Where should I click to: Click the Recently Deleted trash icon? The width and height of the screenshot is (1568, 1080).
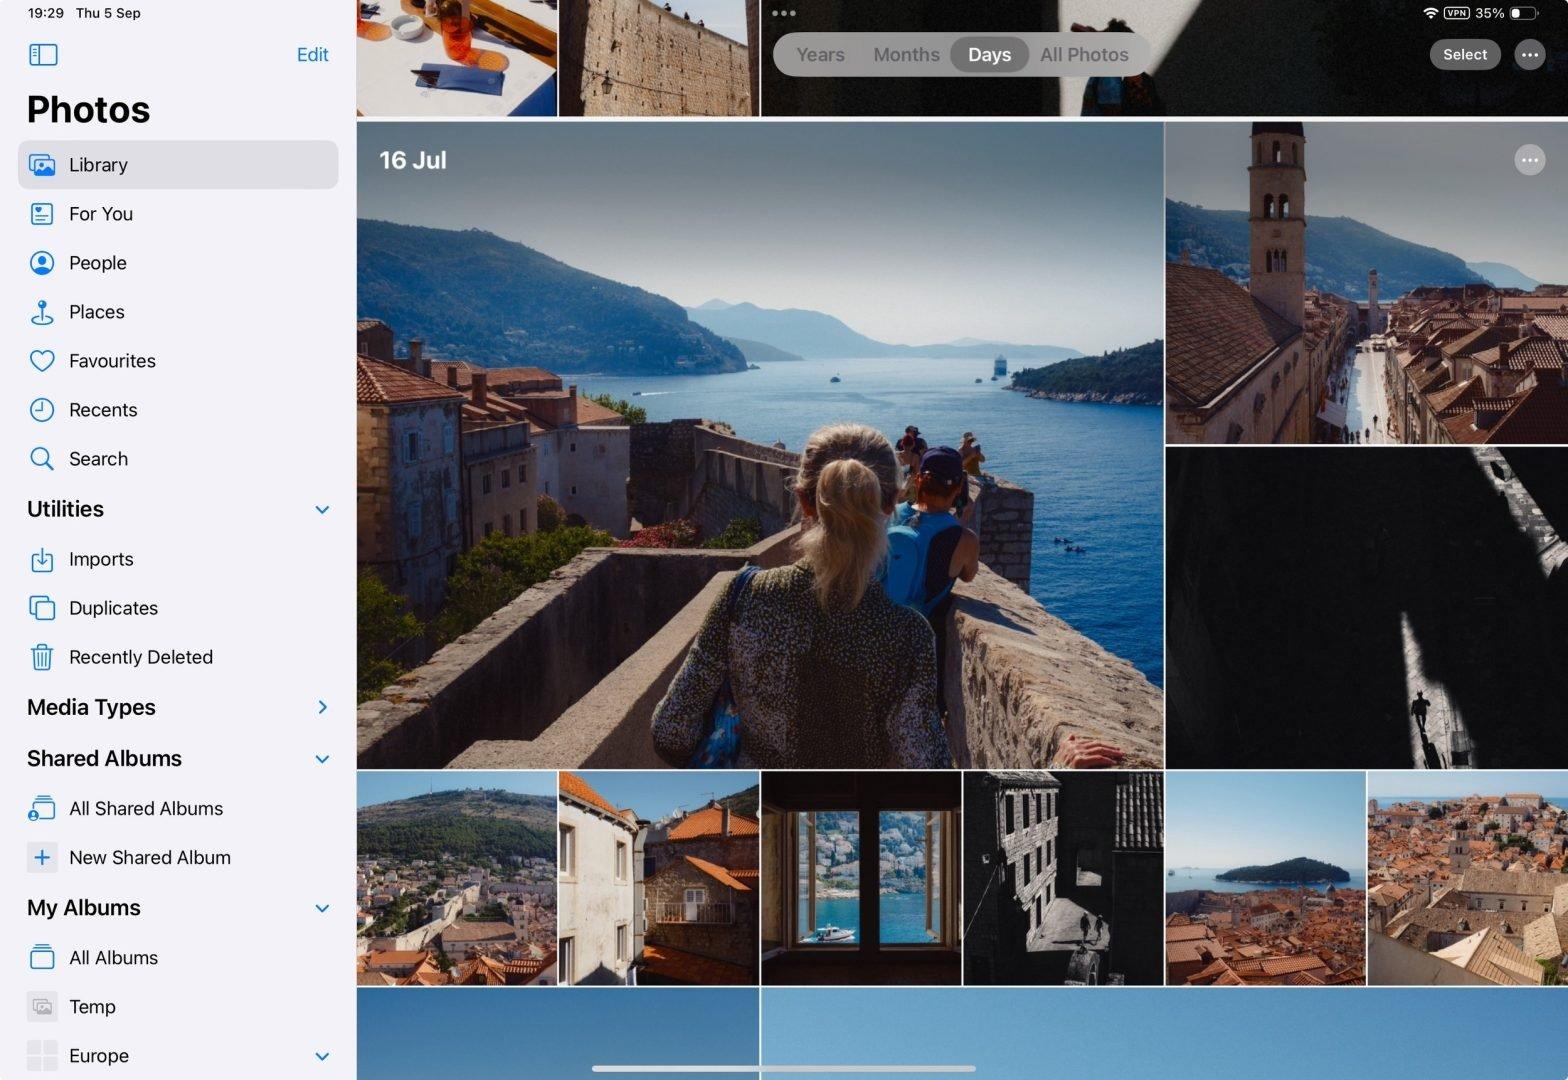(42, 657)
